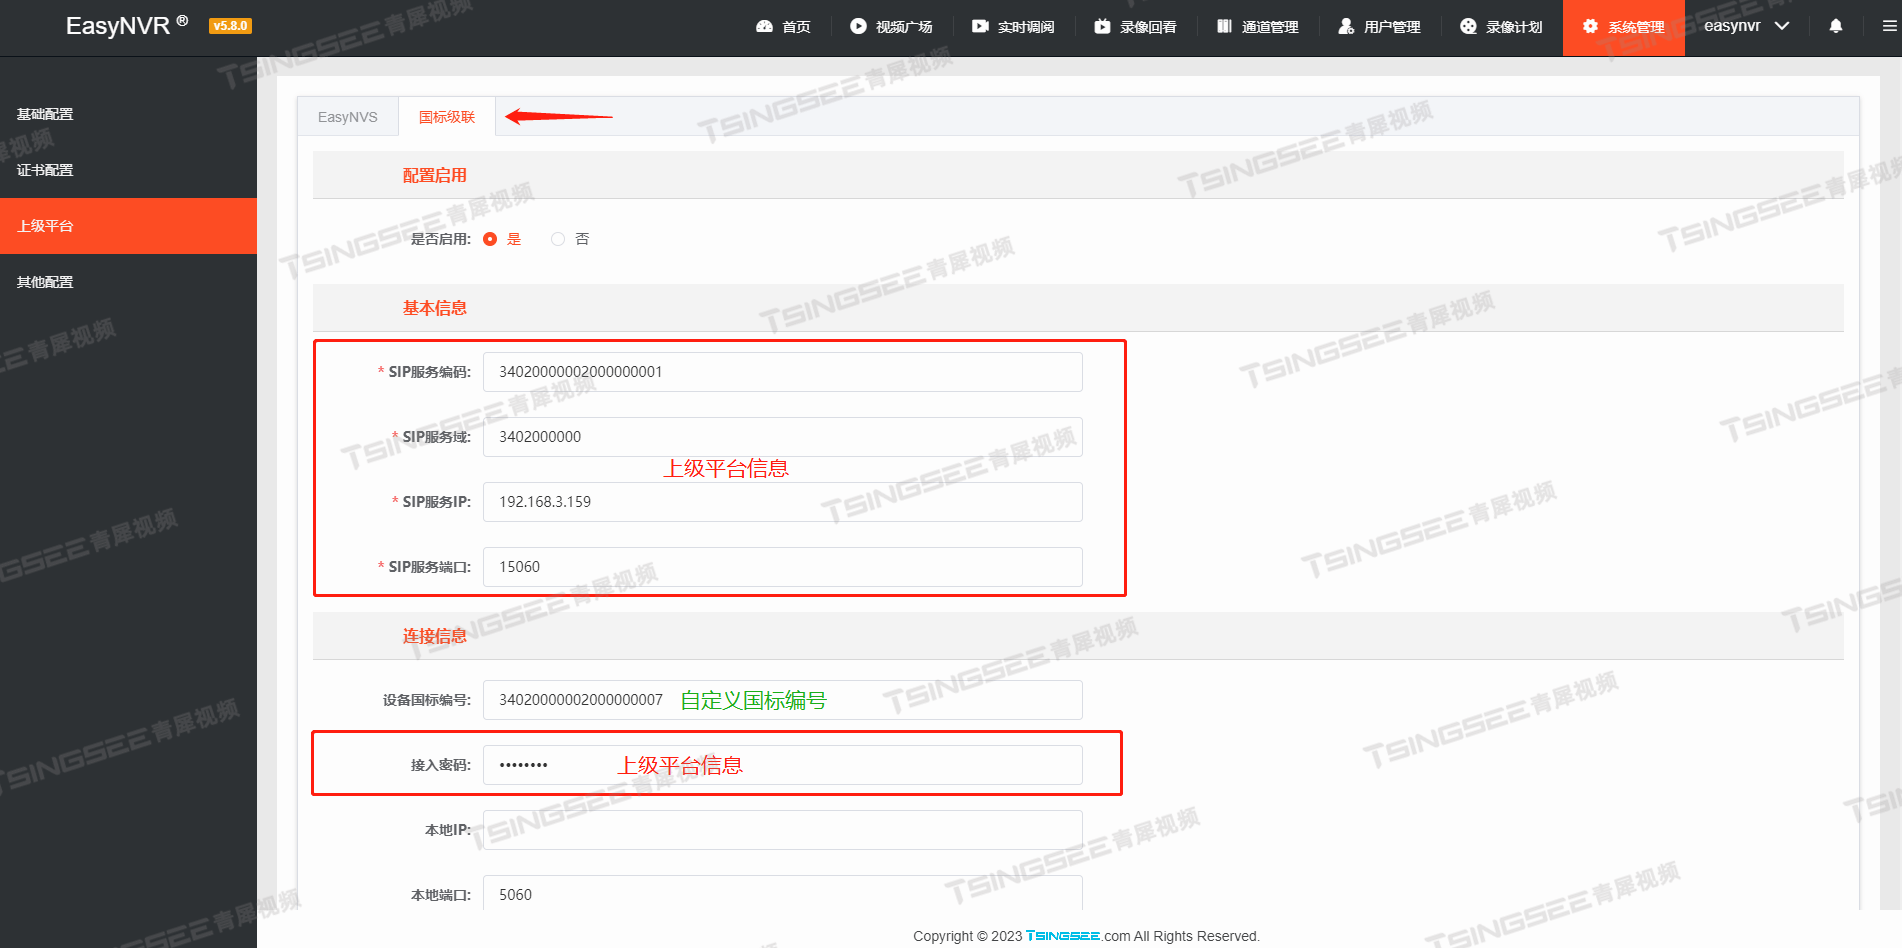Focus the SIP服务域 input field
Screen dimensions: 1902x948
pyautogui.click(x=783, y=437)
